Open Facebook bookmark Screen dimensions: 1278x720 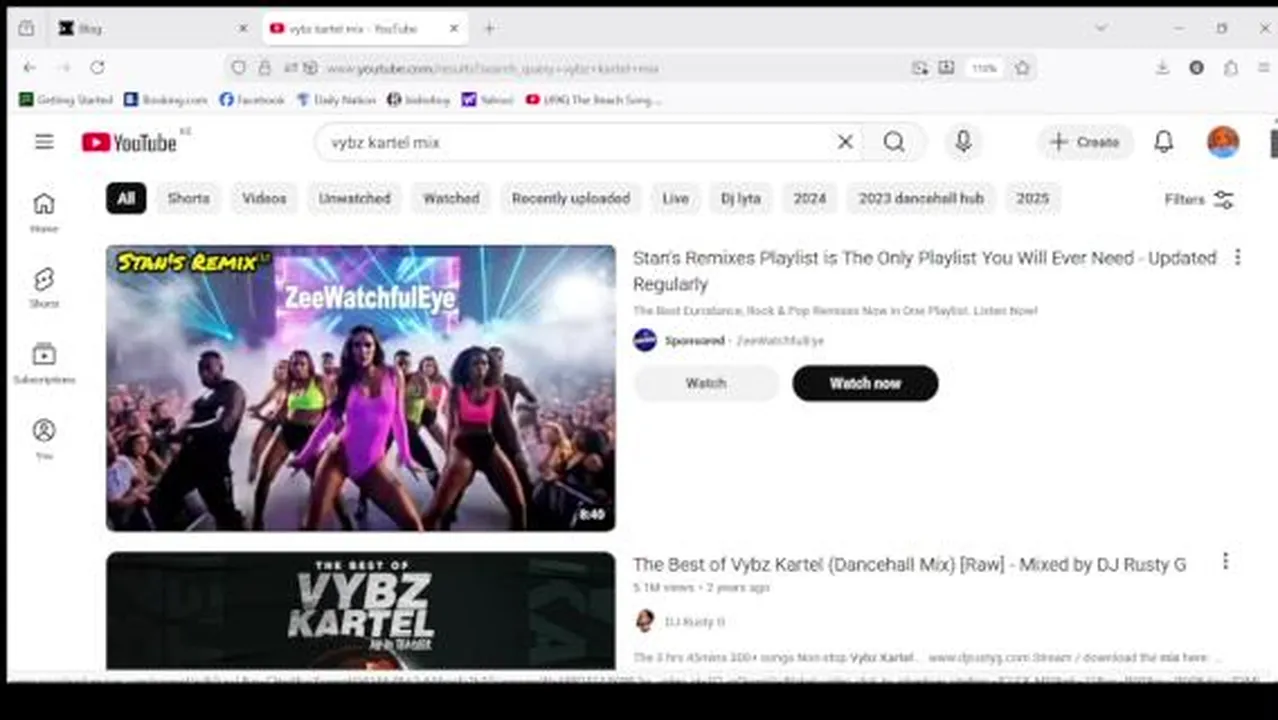(x=252, y=100)
